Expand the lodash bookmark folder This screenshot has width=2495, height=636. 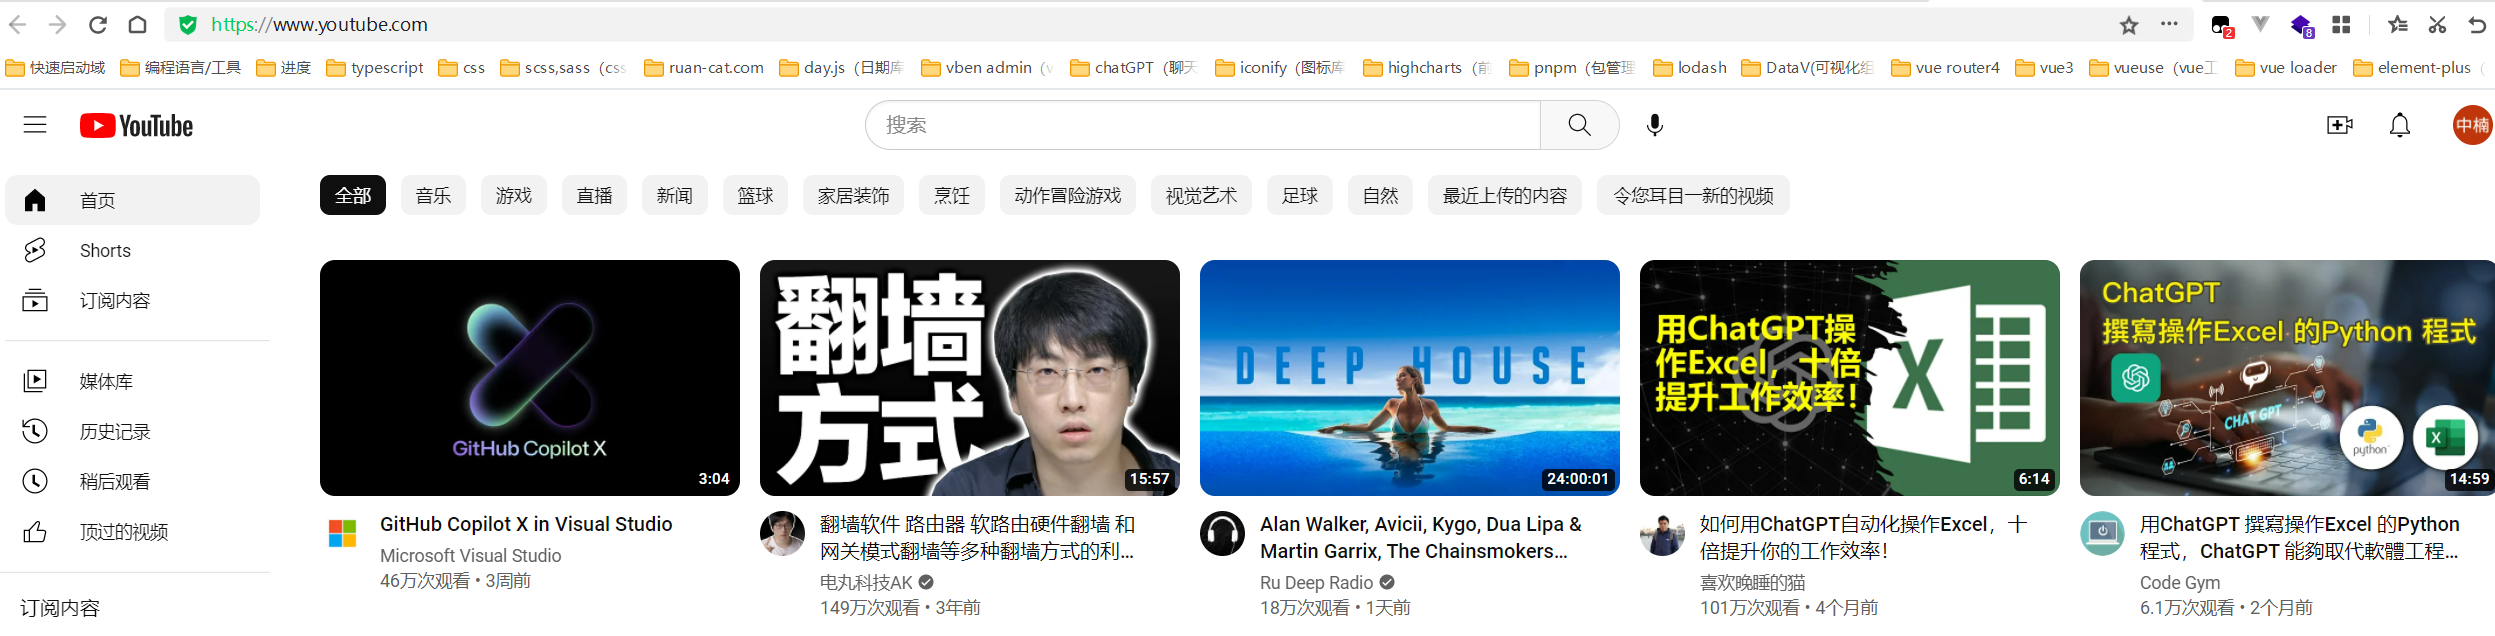1690,68
